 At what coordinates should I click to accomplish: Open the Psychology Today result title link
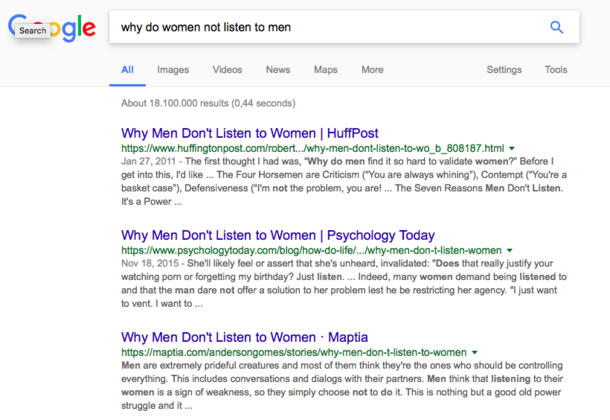pyautogui.click(x=278, y=235)
